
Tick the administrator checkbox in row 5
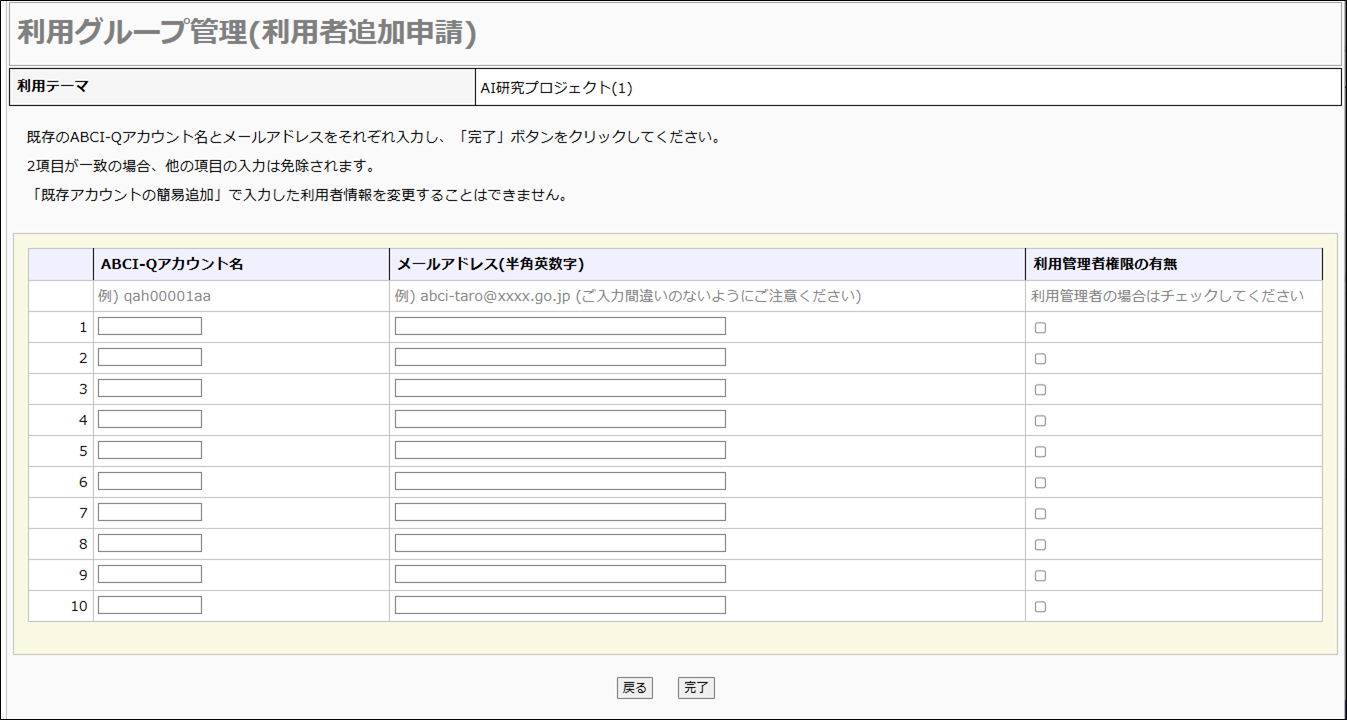(1040, 451)
